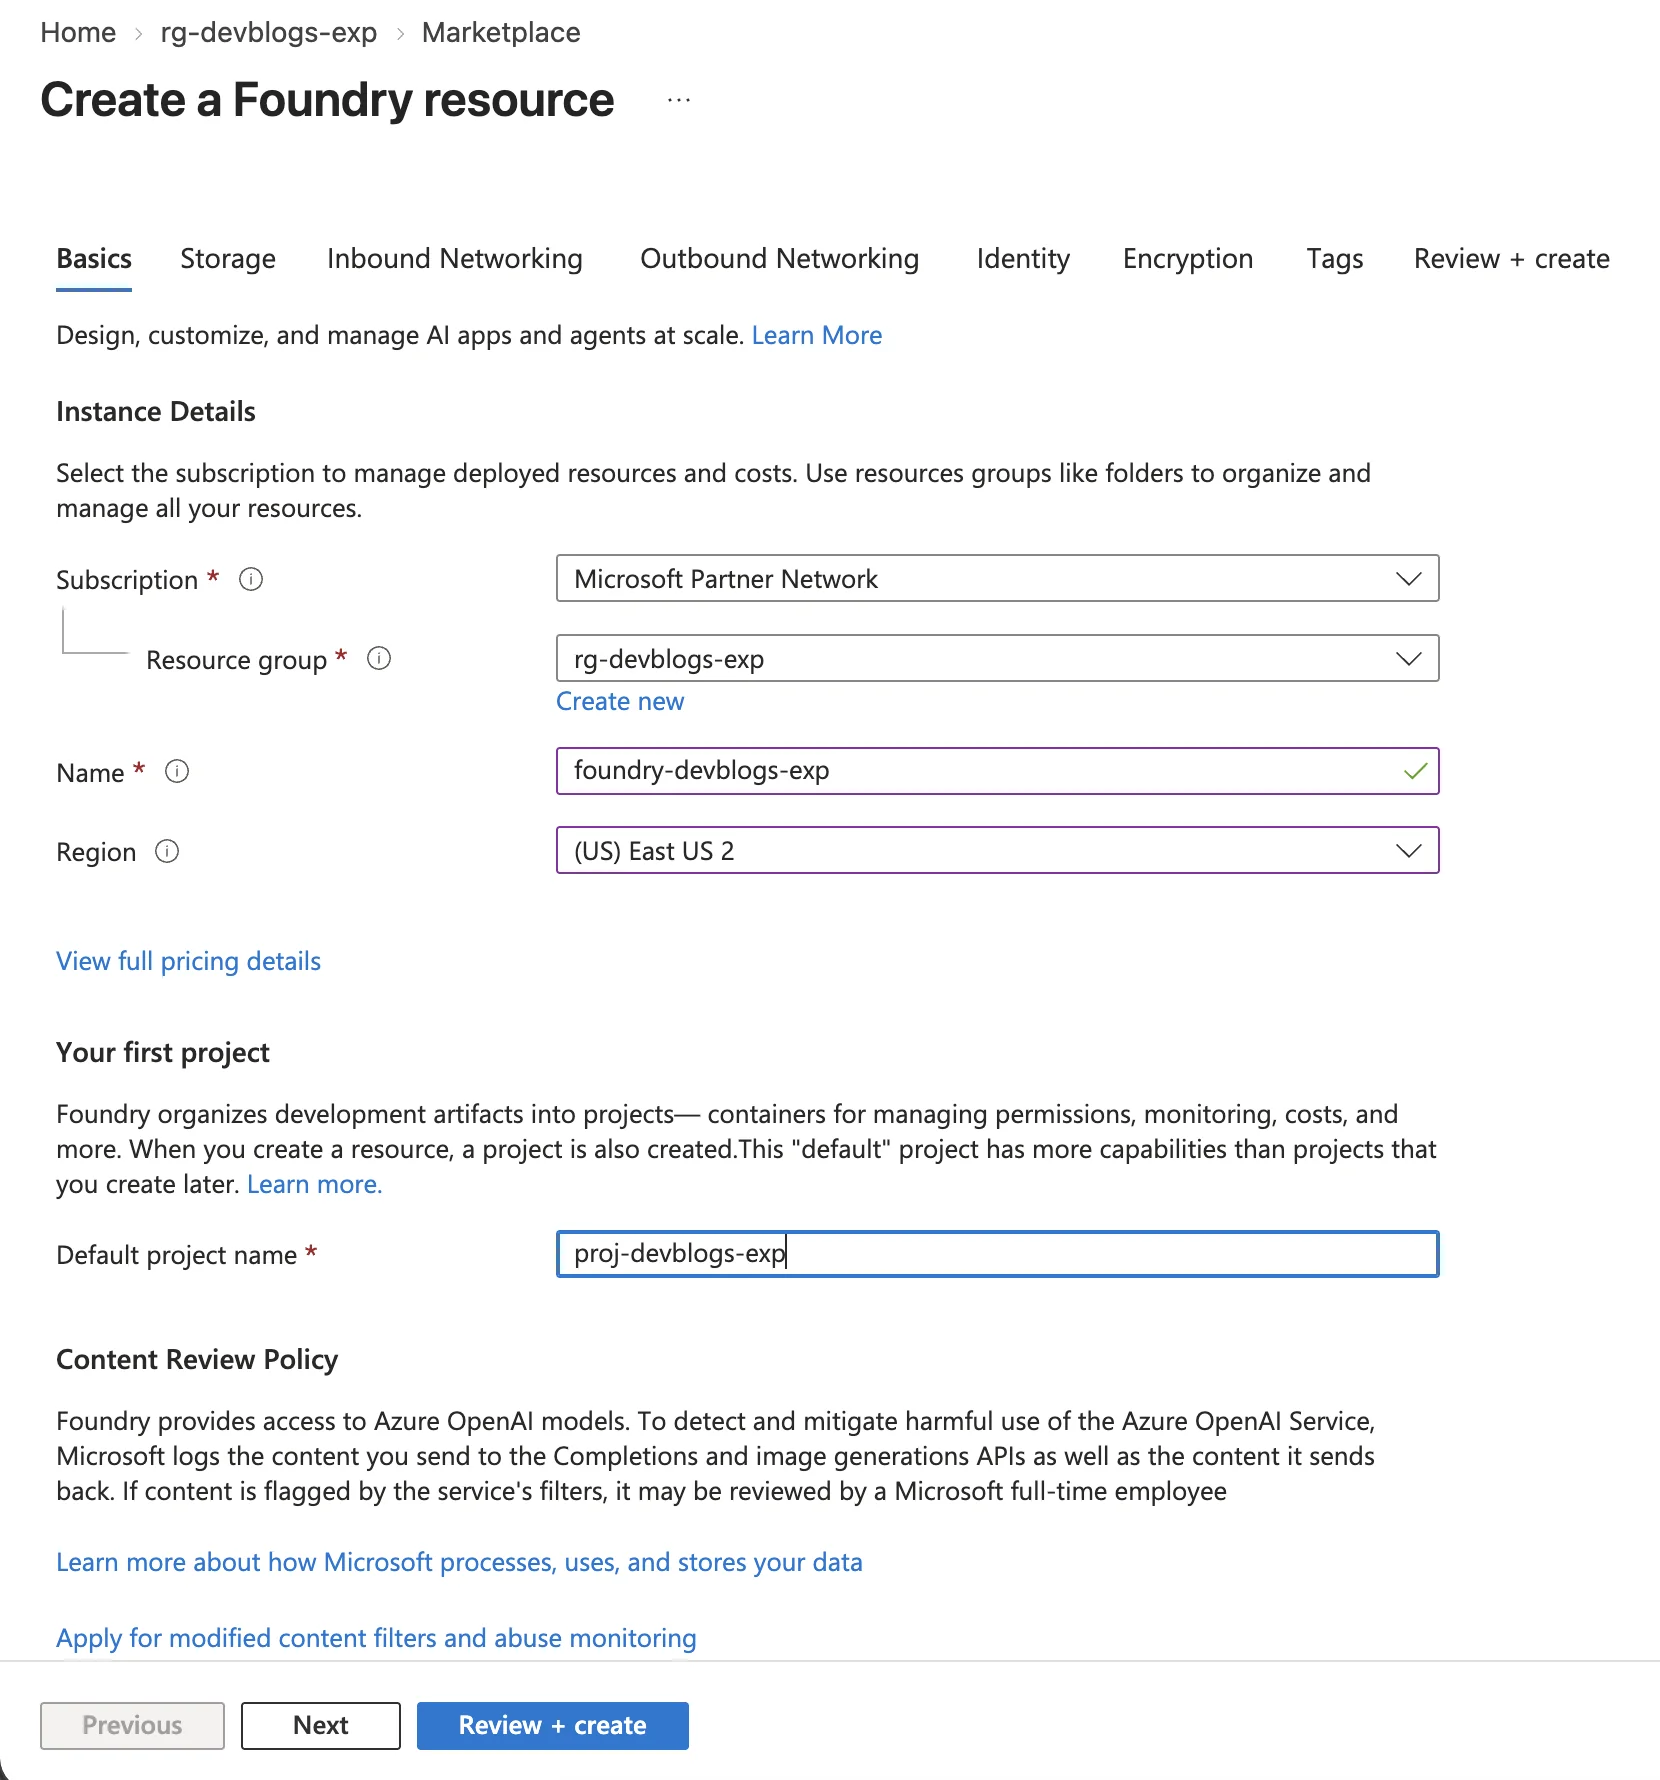Viewport: 1660px width, 1780px height.
Task: Click the Home breadcrumb link
Action: (78, 32)
